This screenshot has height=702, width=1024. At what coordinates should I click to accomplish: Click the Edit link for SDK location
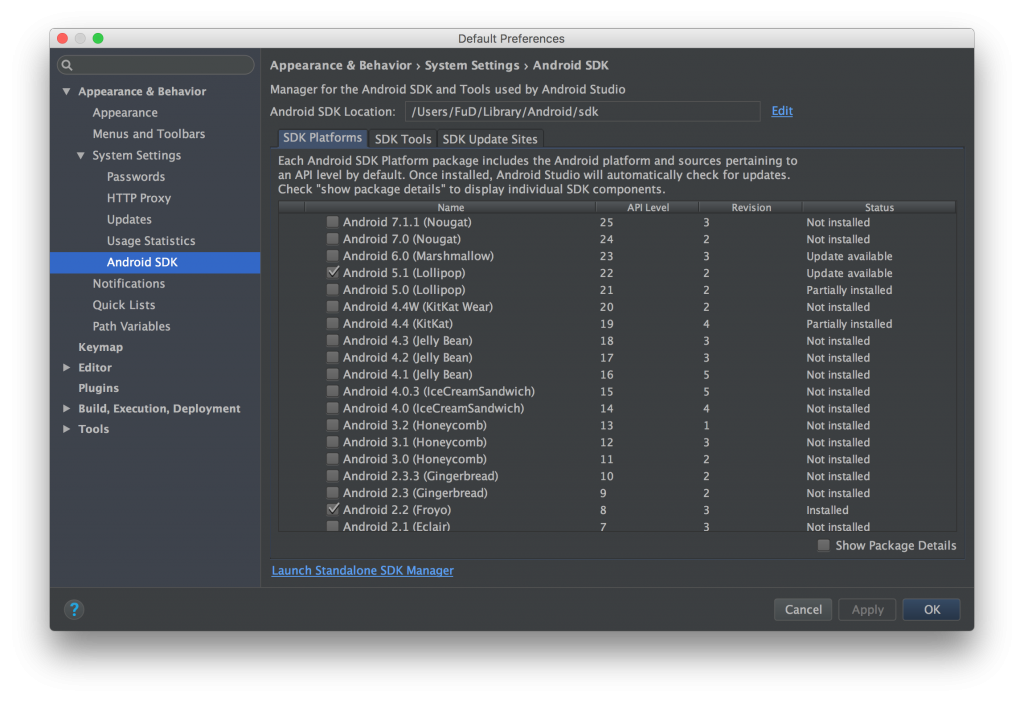[x=782, y=111]
